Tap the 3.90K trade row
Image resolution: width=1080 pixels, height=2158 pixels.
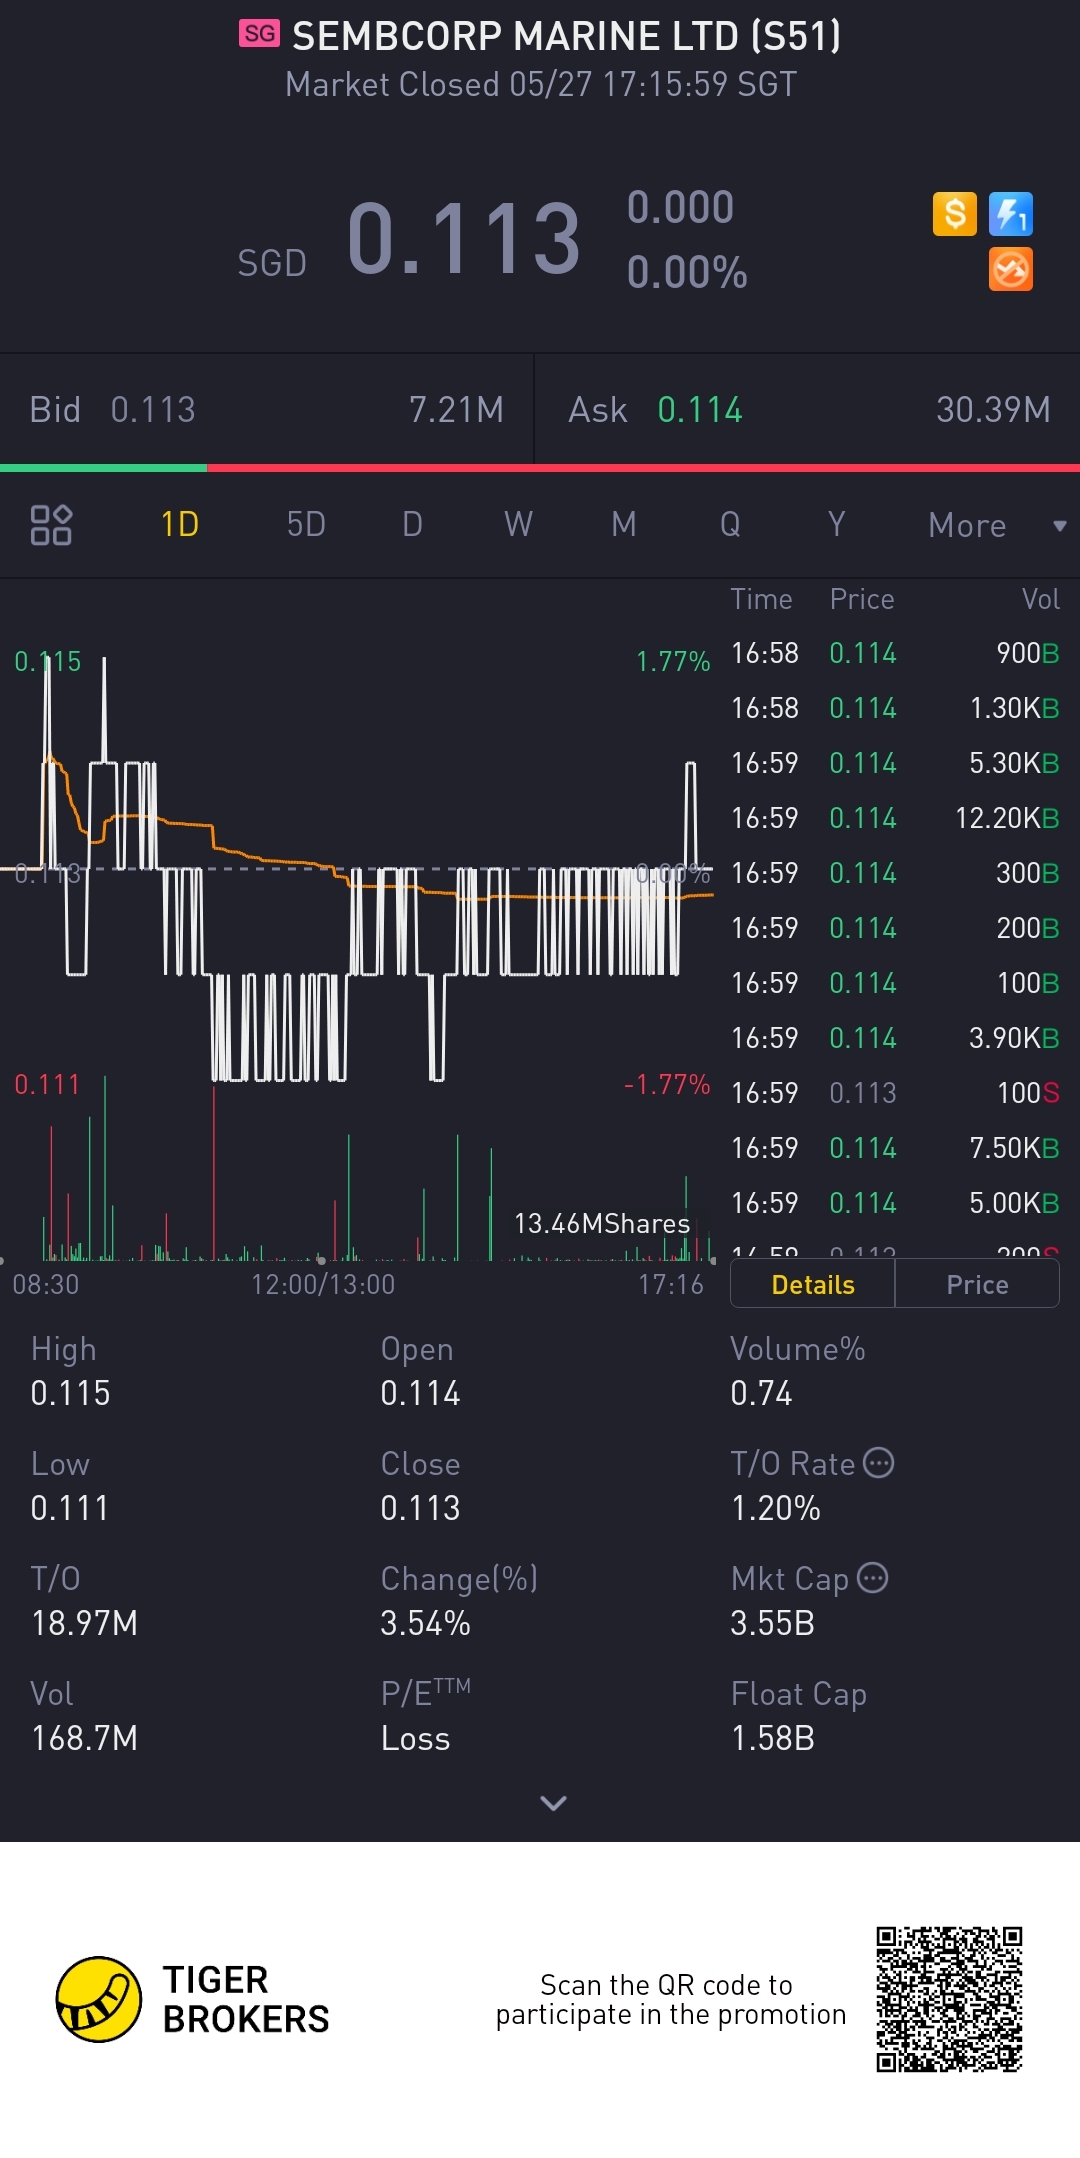click(x=895, y=1038)
